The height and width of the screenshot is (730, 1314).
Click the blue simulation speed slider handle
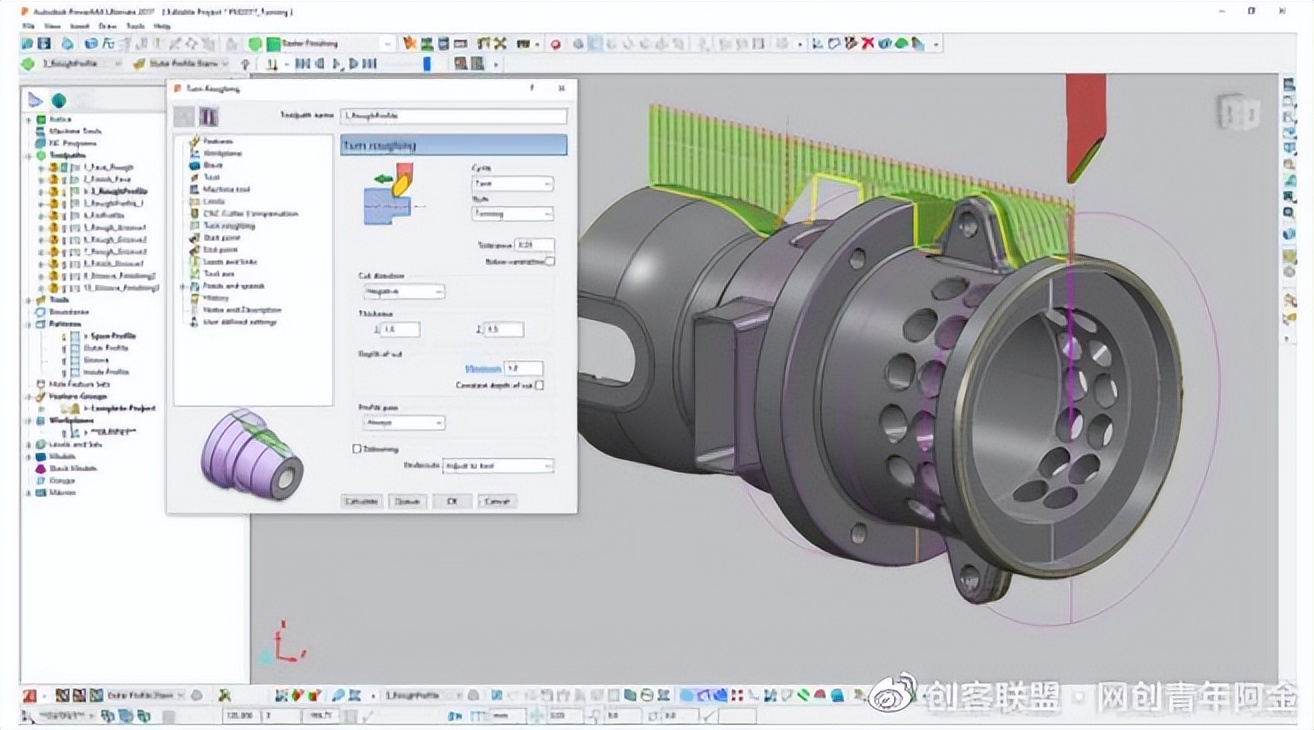pos(427,64)
